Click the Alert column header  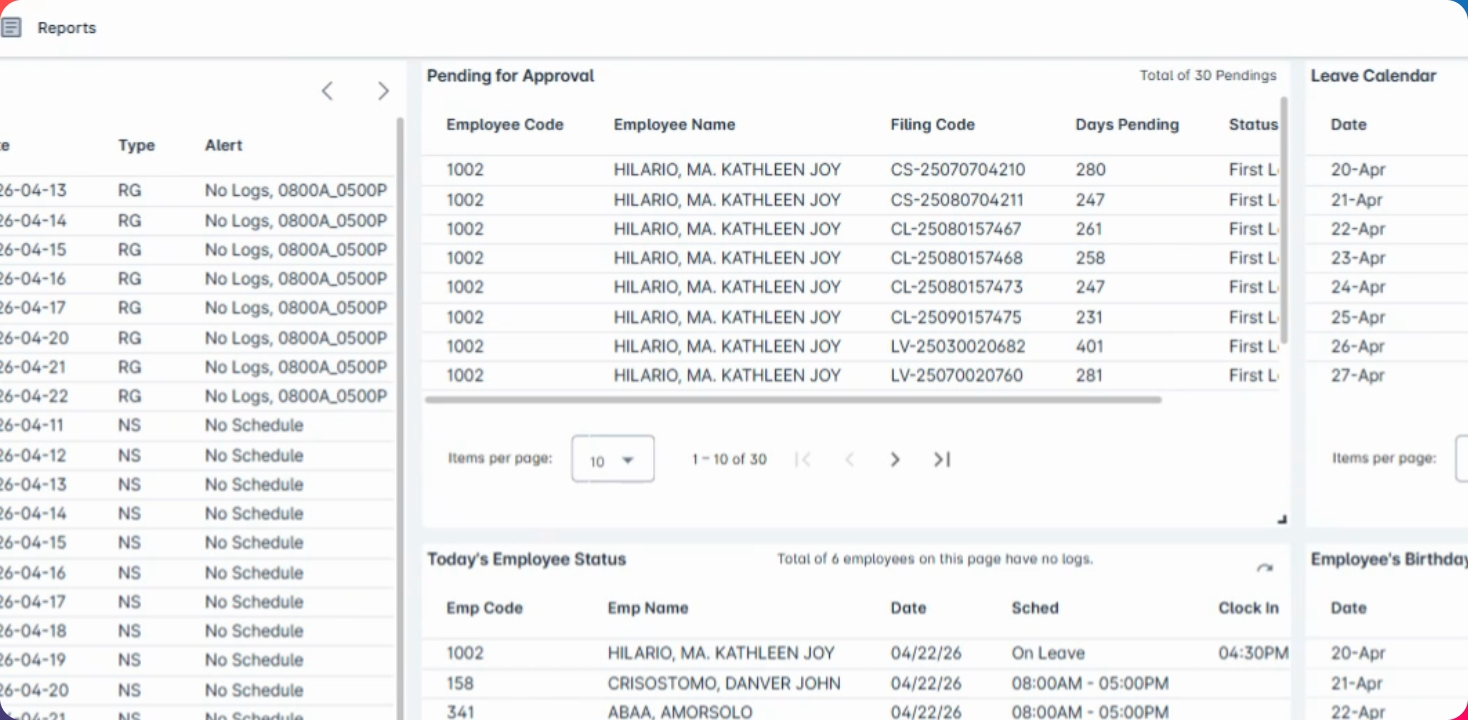(x=224, y=145)
